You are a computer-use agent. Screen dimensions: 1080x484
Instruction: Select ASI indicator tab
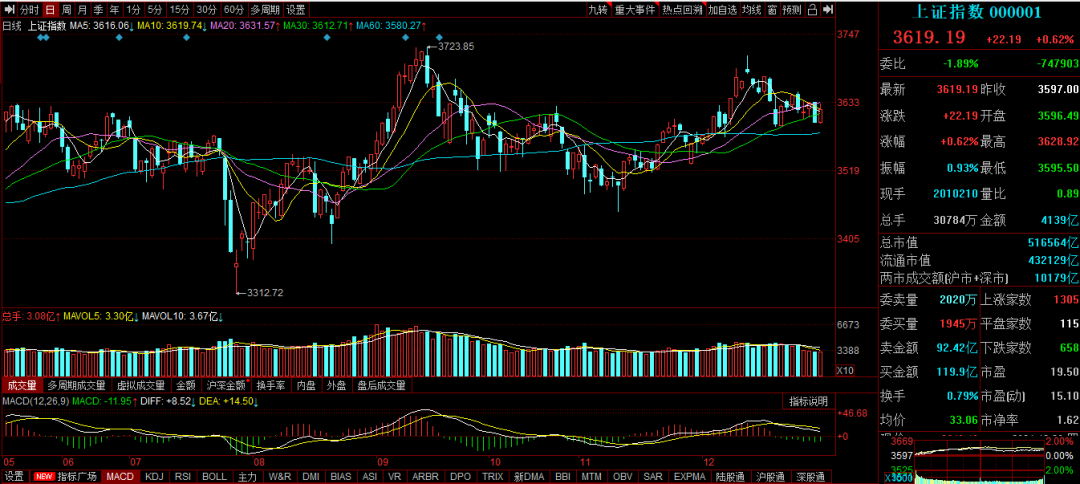click(370, 476)
